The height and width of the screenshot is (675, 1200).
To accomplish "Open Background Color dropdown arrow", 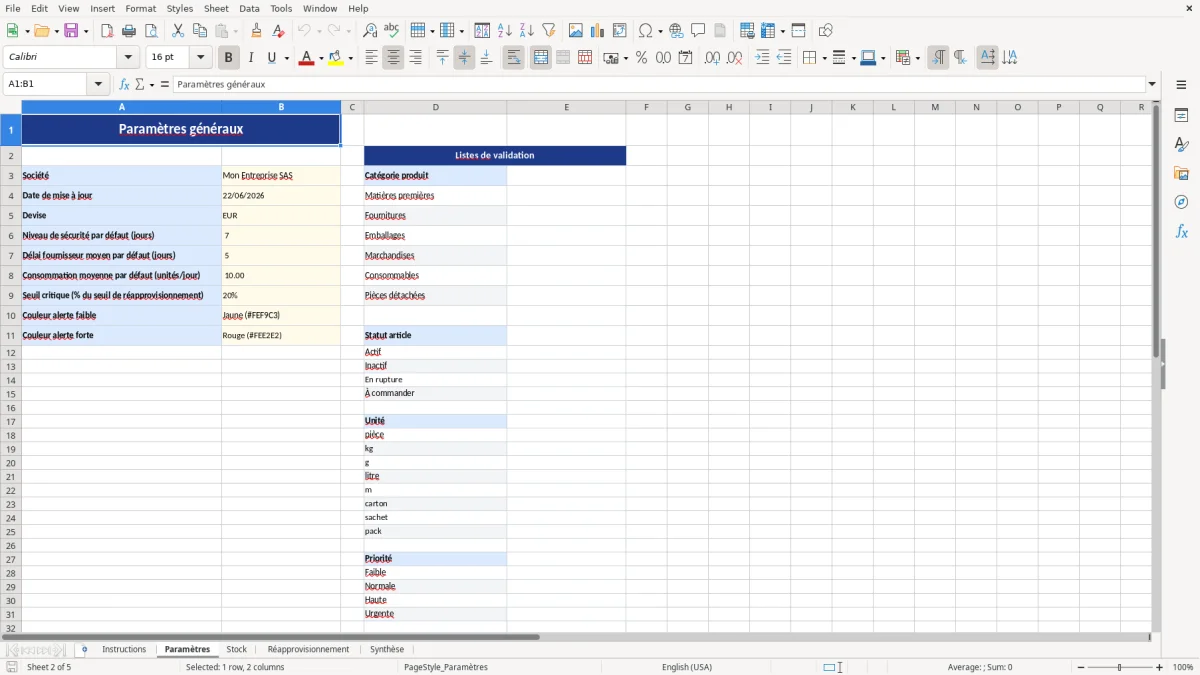I will click(350, 58).
